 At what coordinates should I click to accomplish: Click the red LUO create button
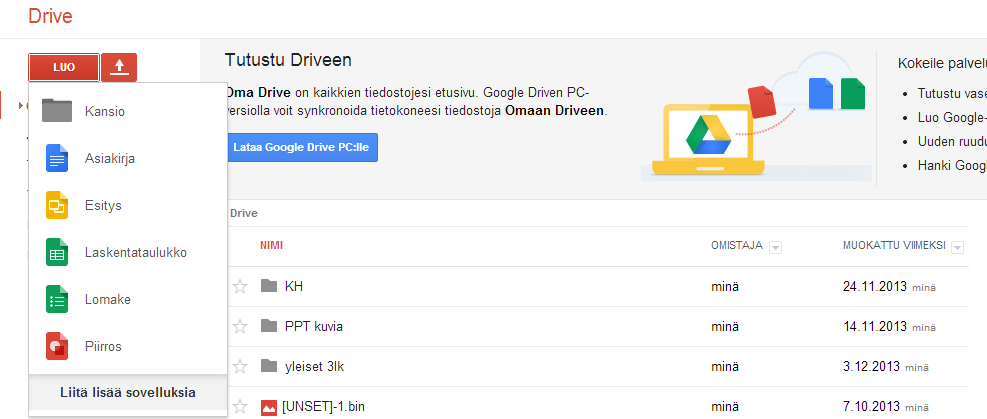pos(64,67)
